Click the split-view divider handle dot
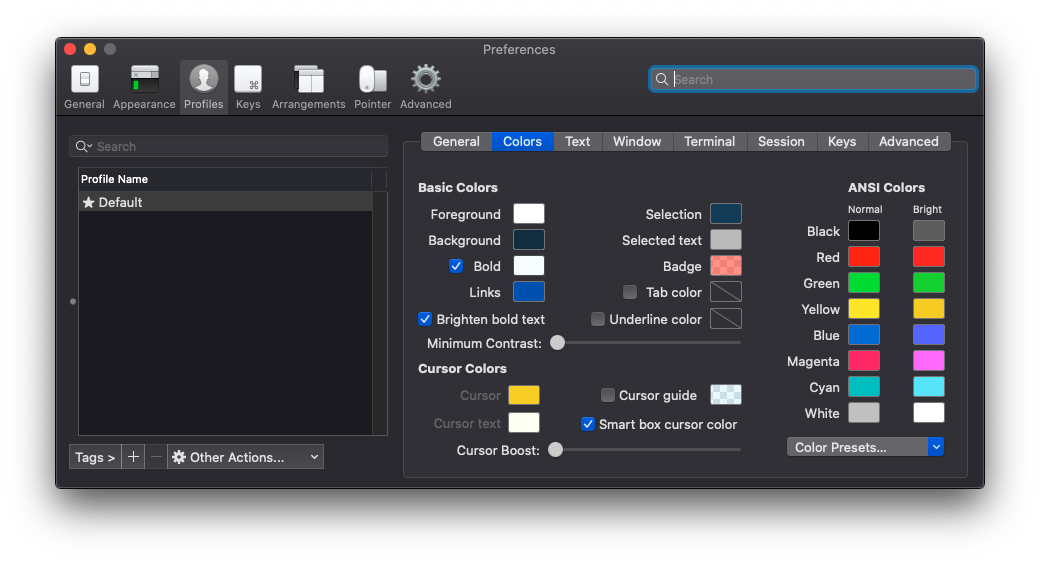This screenshot has width=1040, height=562. point(73,301)
